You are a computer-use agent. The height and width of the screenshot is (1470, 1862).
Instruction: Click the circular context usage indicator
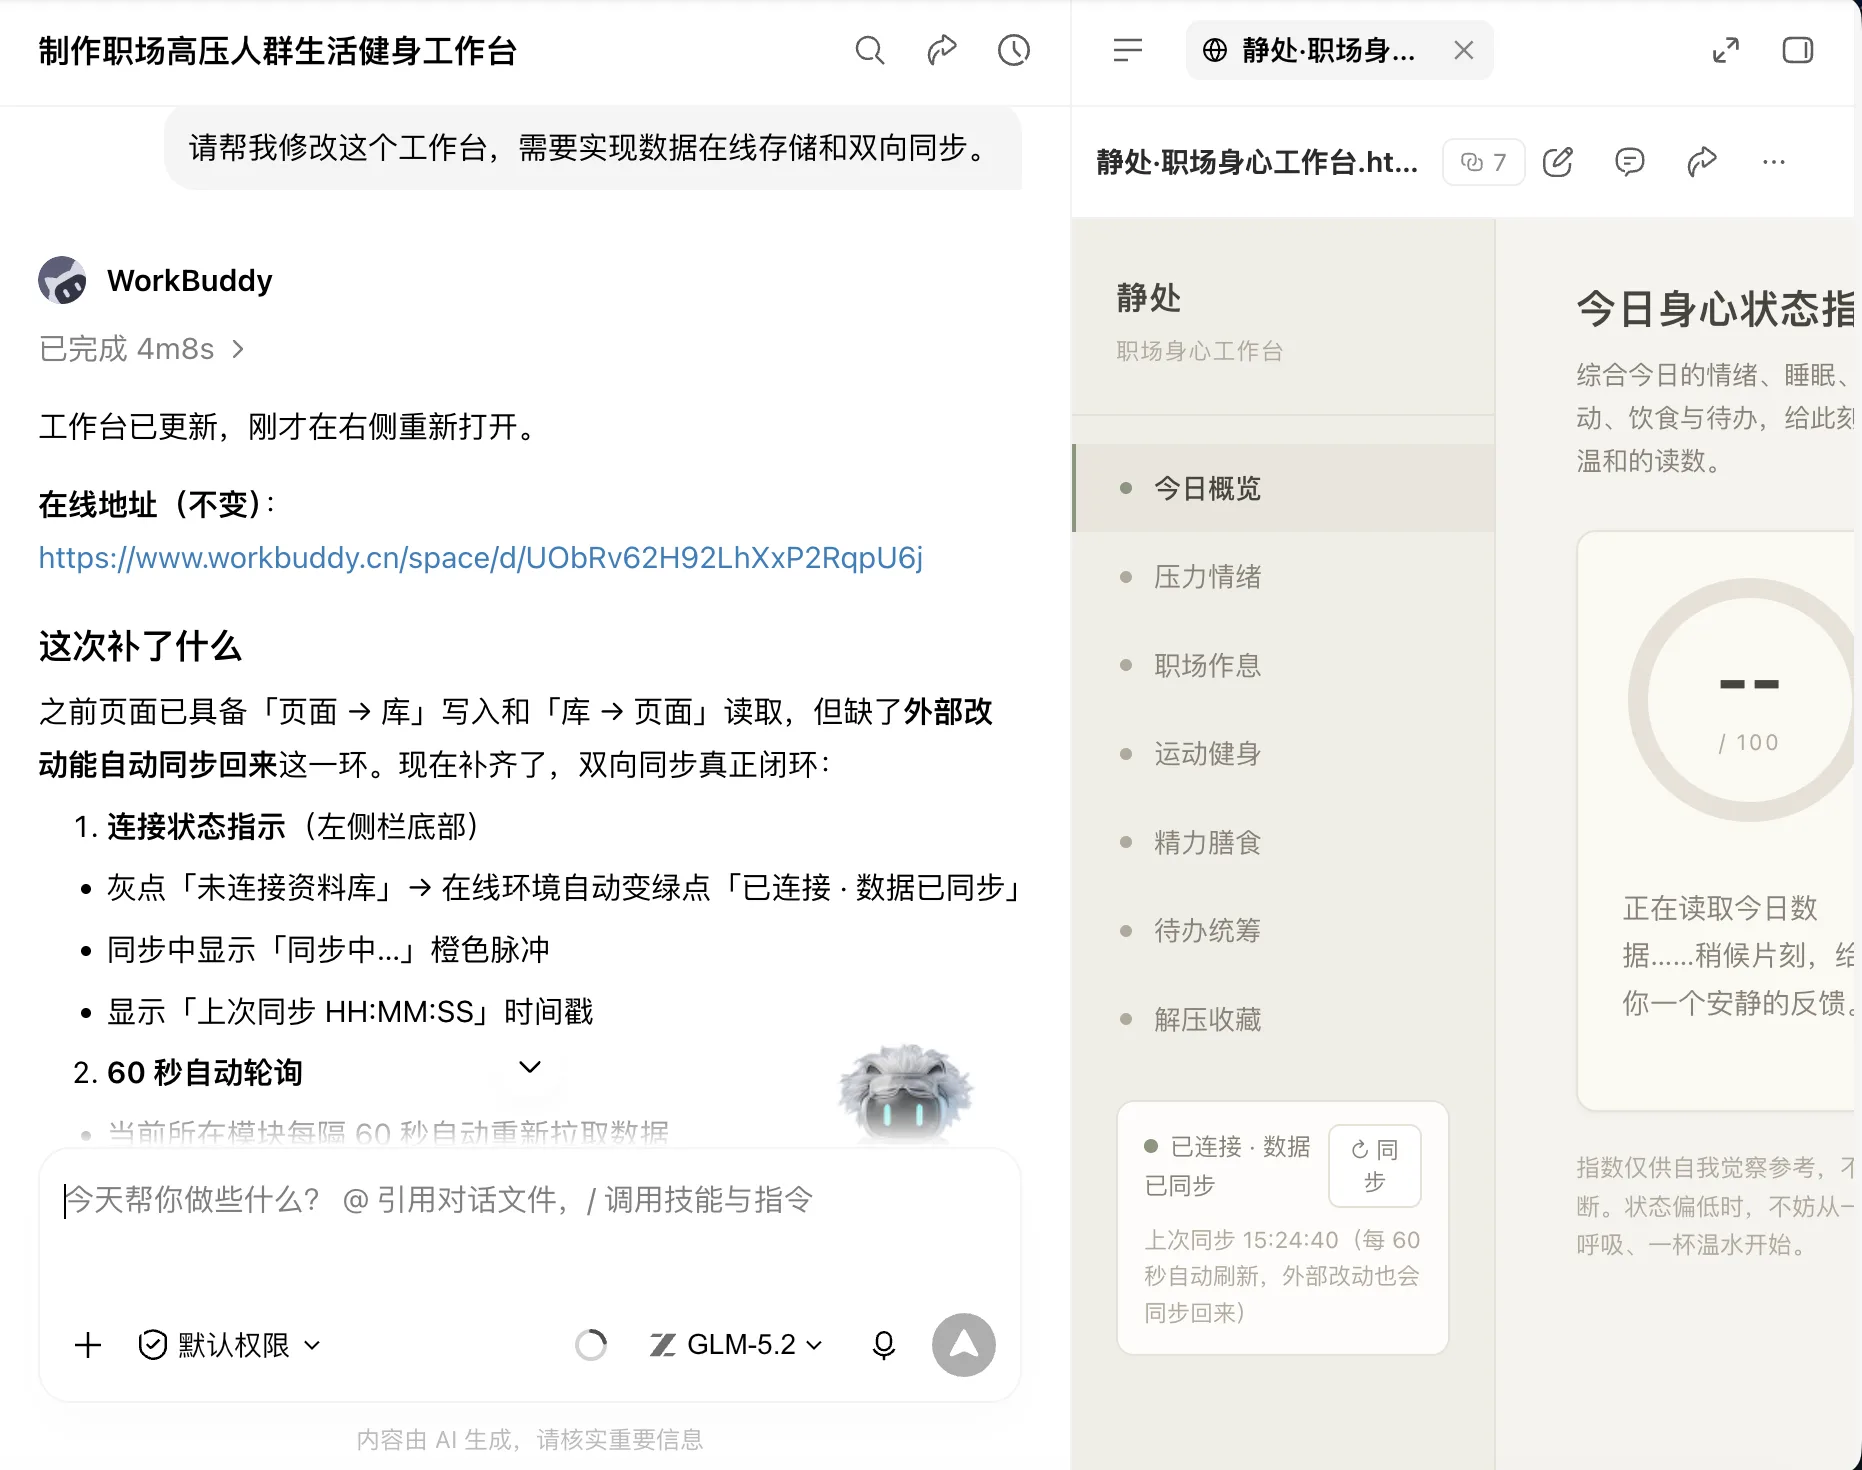(x=591, y=1345)
